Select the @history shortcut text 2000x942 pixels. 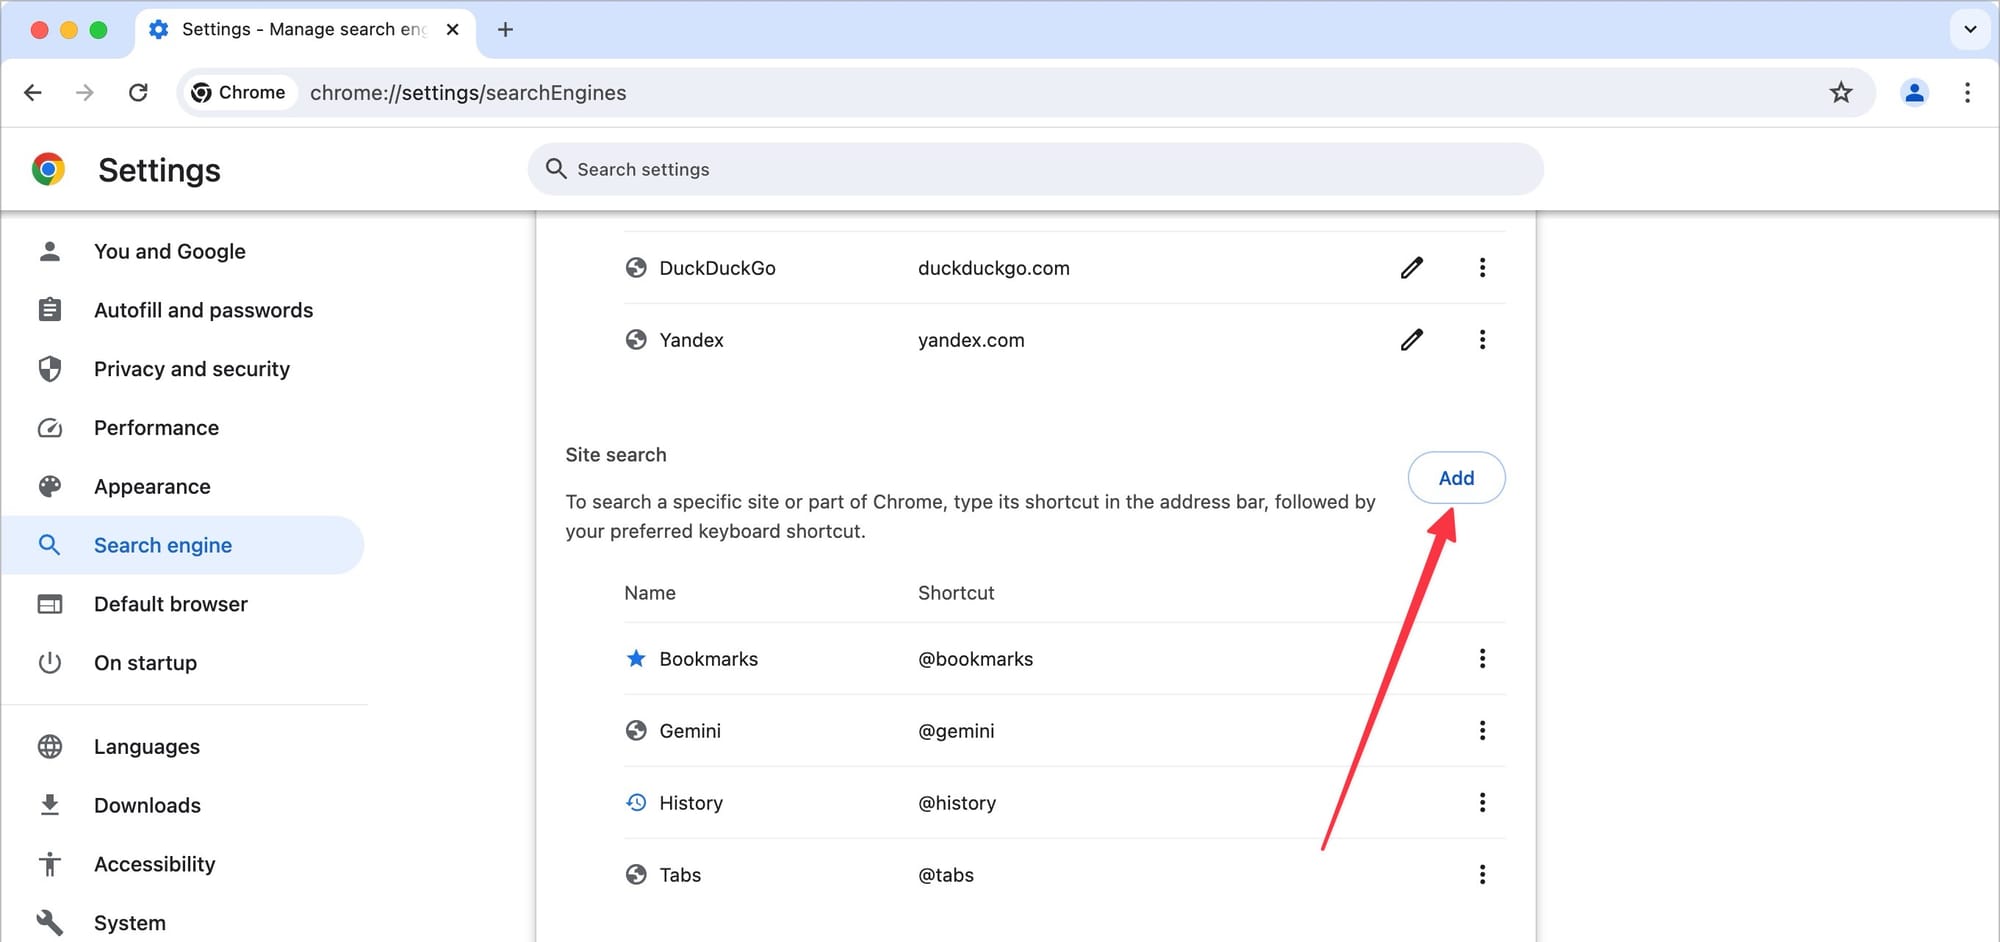957,803
